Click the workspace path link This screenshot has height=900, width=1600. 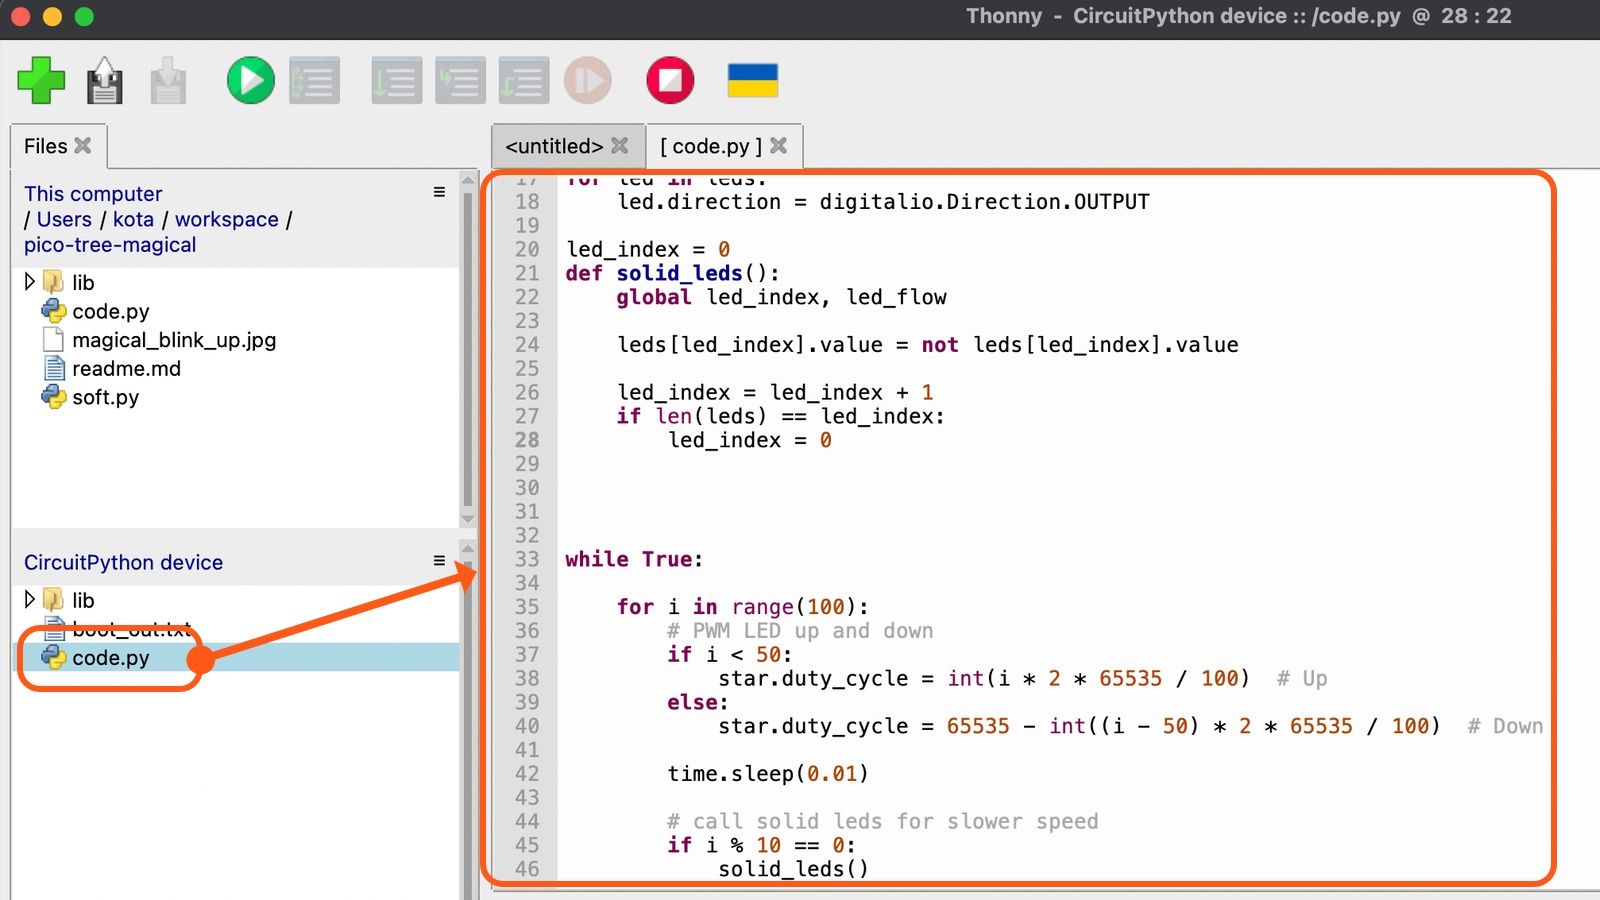pos(227,219)
